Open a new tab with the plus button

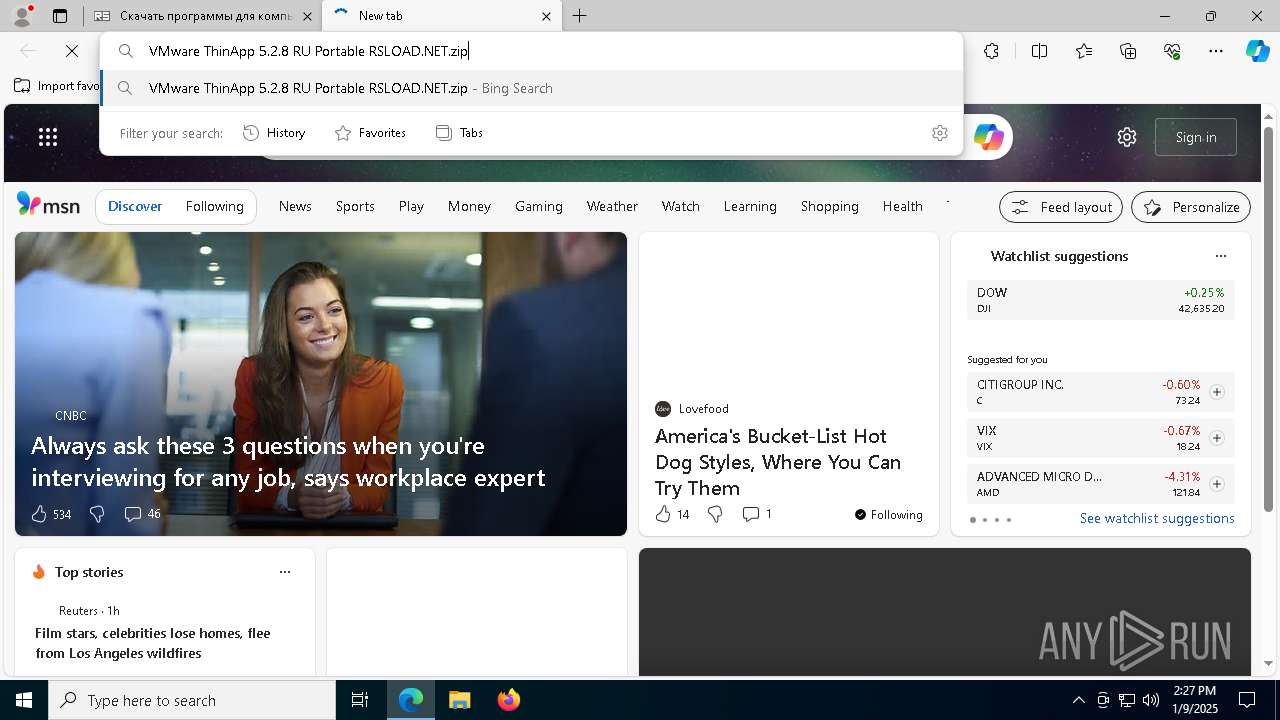(580, 16)
